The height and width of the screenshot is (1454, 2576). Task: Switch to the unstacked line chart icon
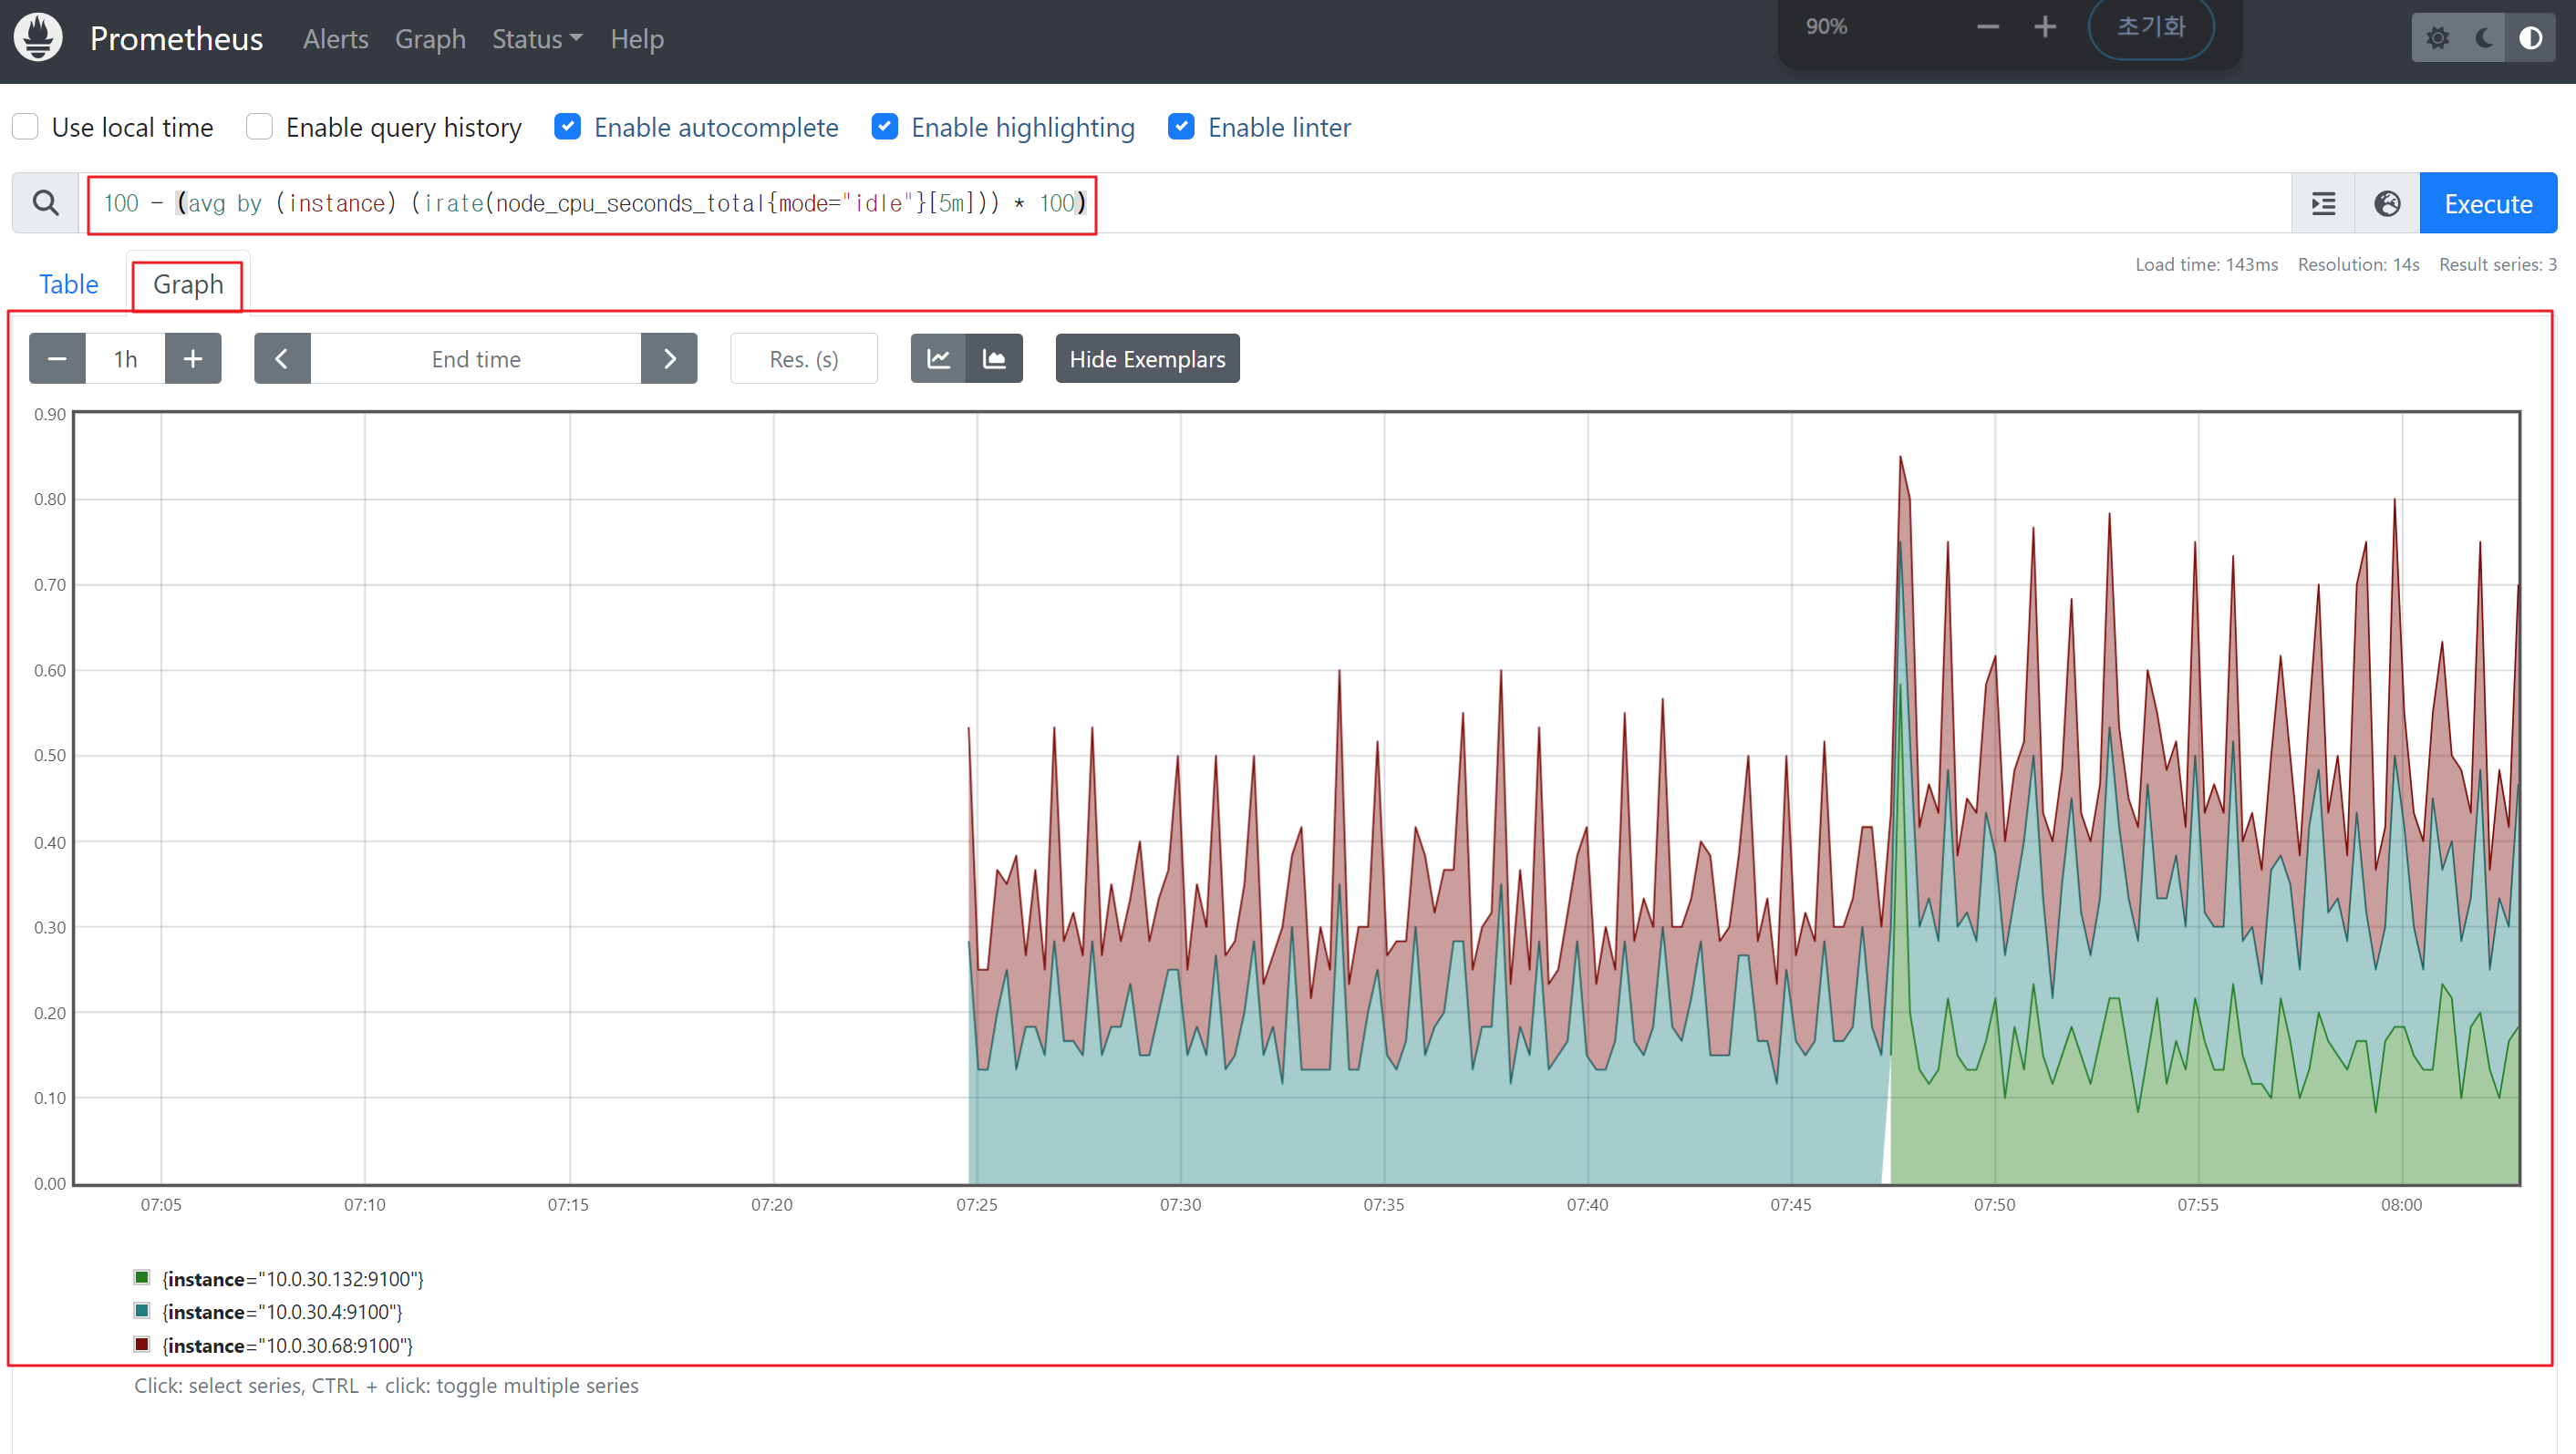[x=938, y=359]
